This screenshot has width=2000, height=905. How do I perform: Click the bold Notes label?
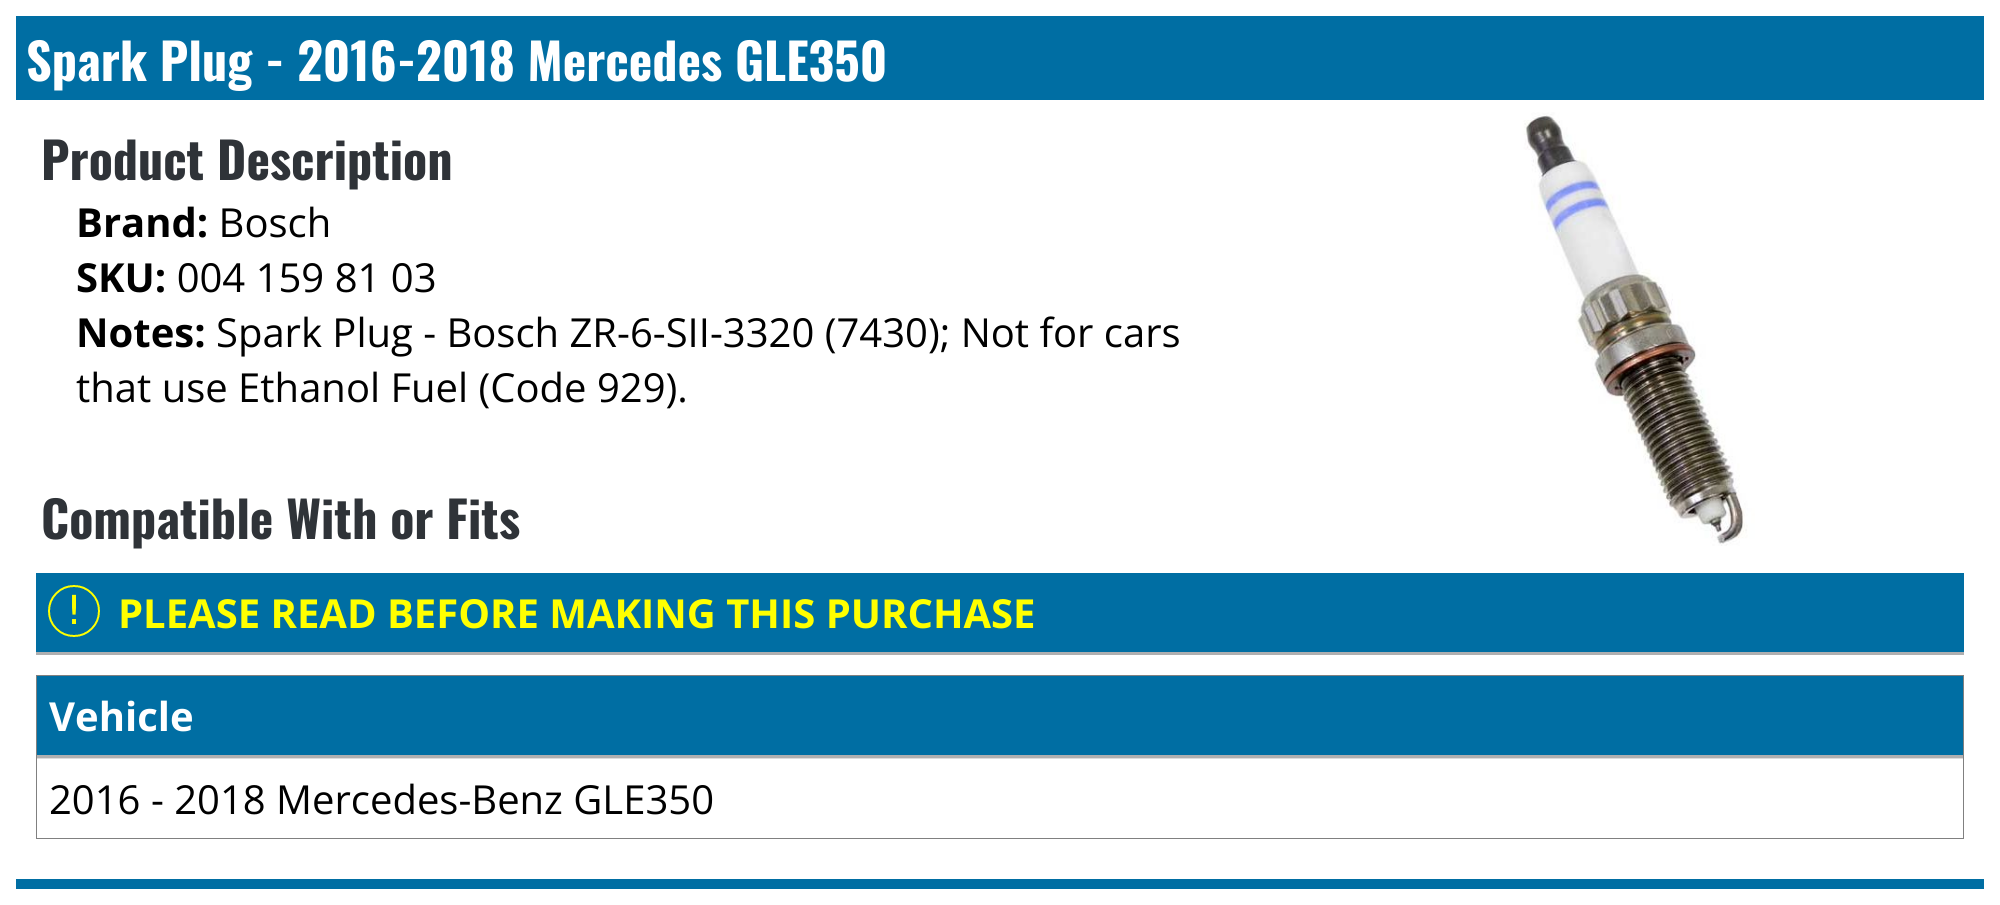point(141,333)
